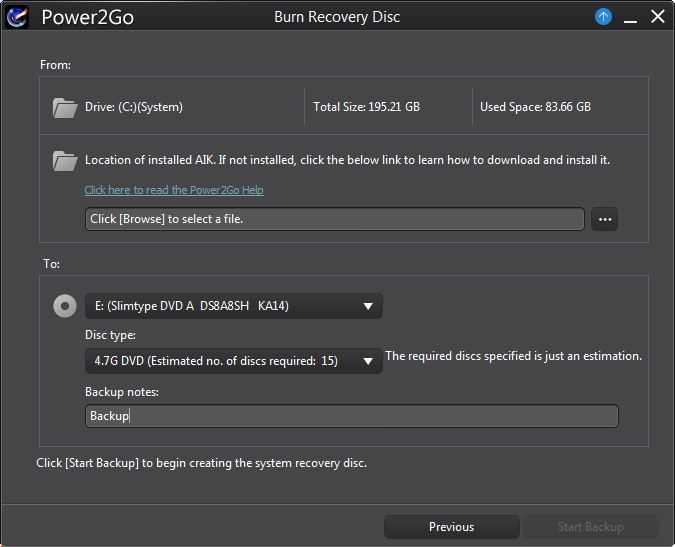This screenshot has width=675, height=547.
Task: Click the folder icon beside Drive (C:)
Action: pyautogui.click(x=65, y=107)
